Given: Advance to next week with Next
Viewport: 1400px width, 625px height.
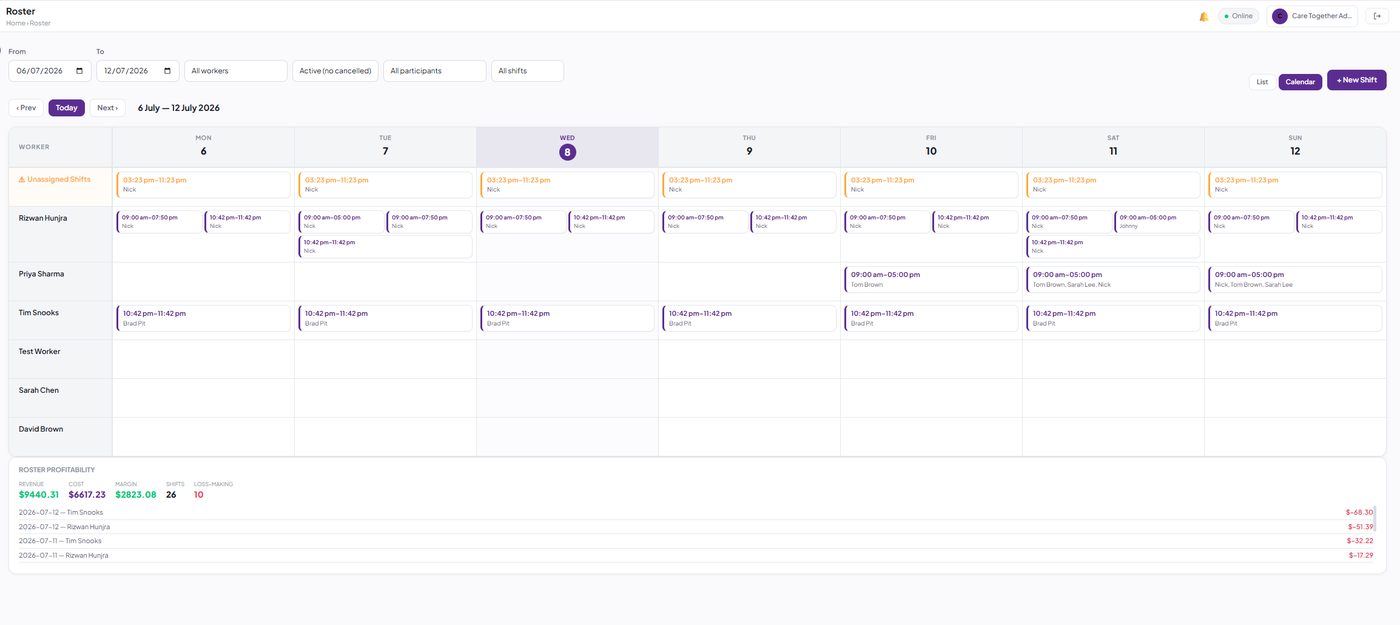Looking at the screenshot, I should click(108, 108).
